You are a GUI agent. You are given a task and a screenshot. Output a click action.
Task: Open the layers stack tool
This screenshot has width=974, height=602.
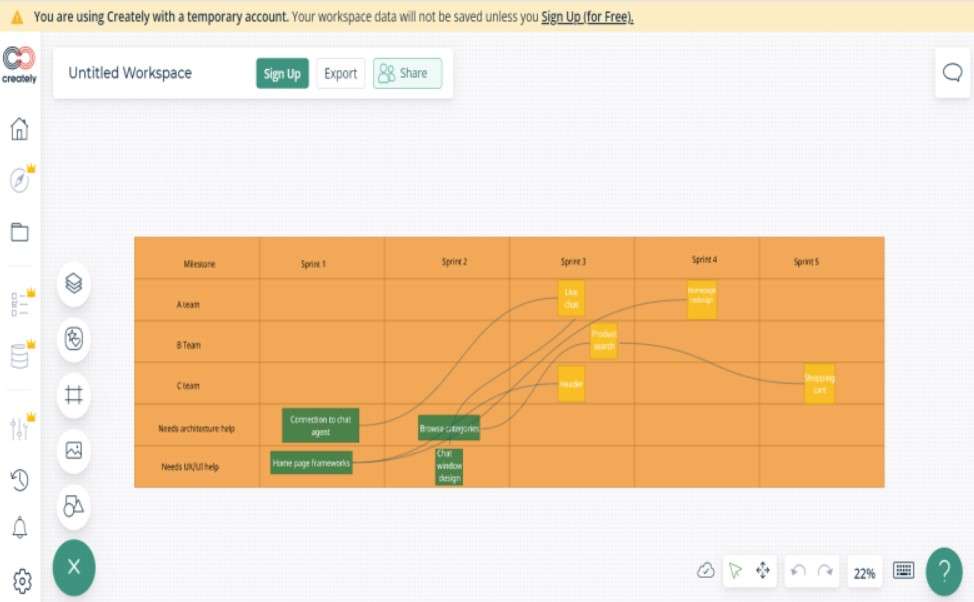[73, 284]
